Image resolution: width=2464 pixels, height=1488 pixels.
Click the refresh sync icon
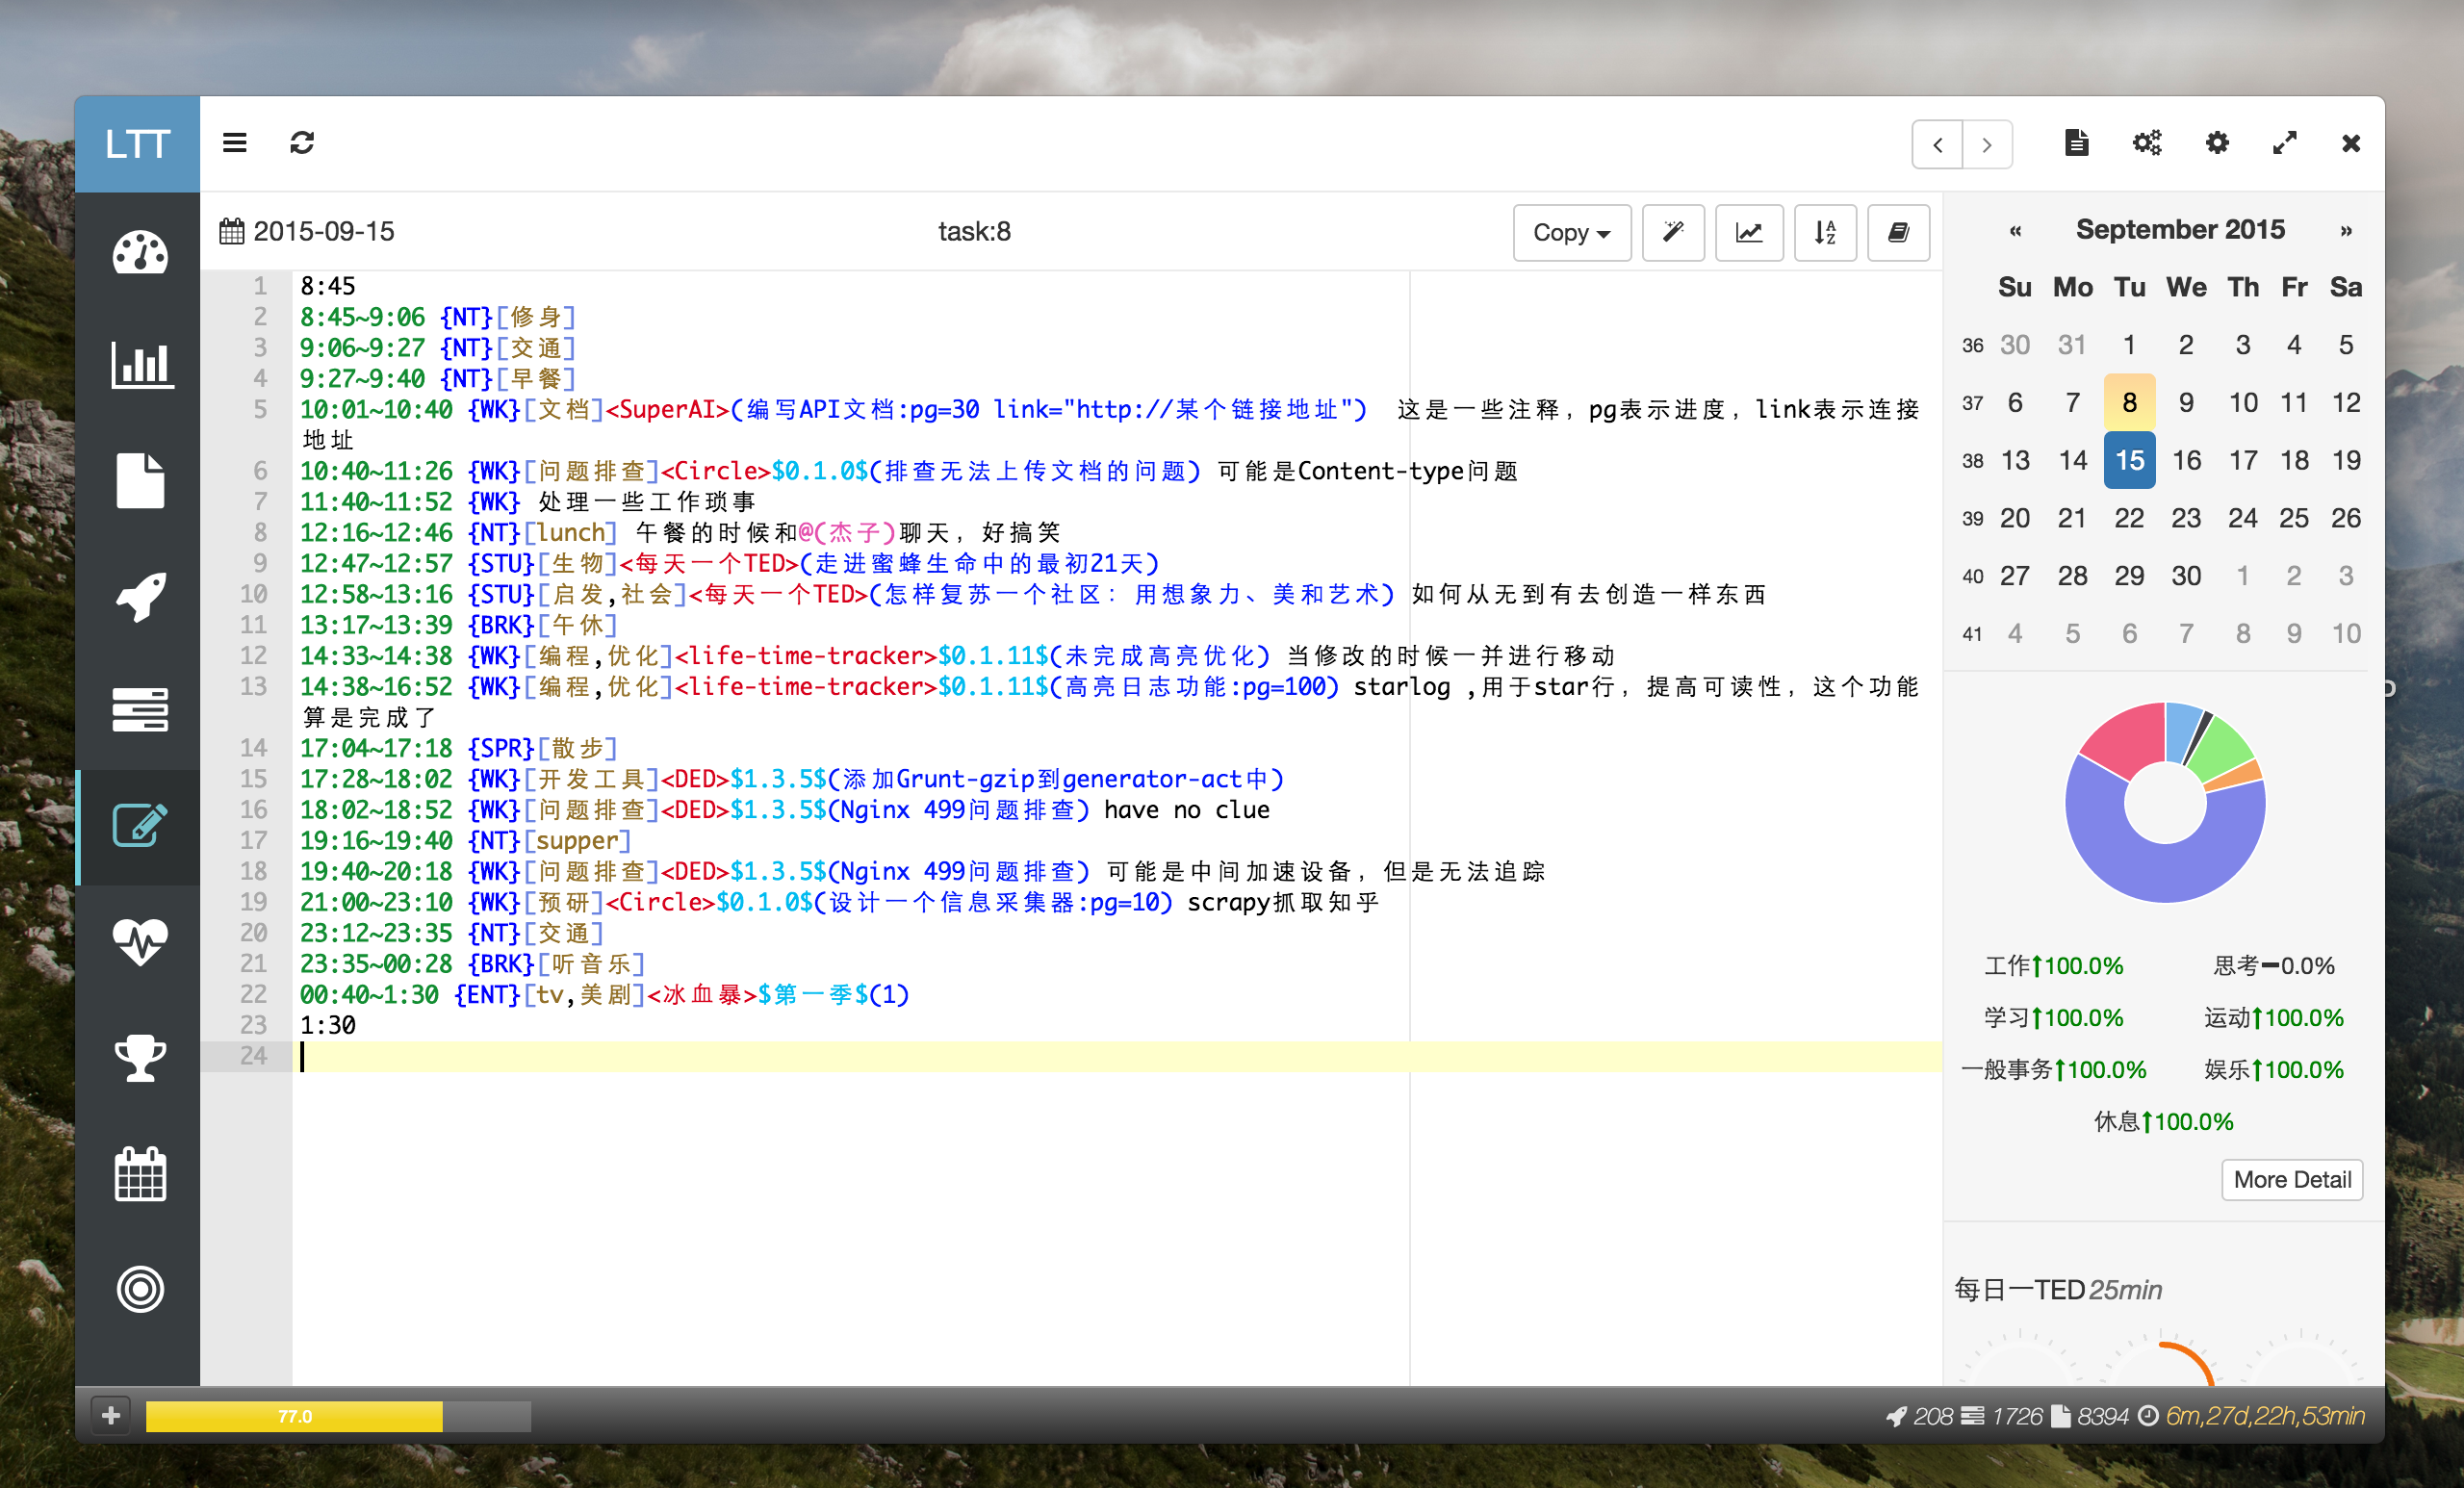(x=302, y=143)
